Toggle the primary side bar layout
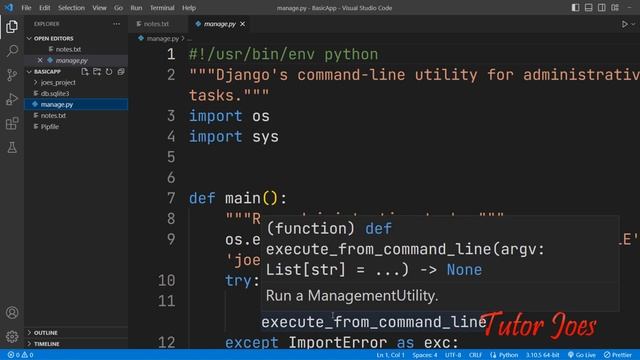 576,8
